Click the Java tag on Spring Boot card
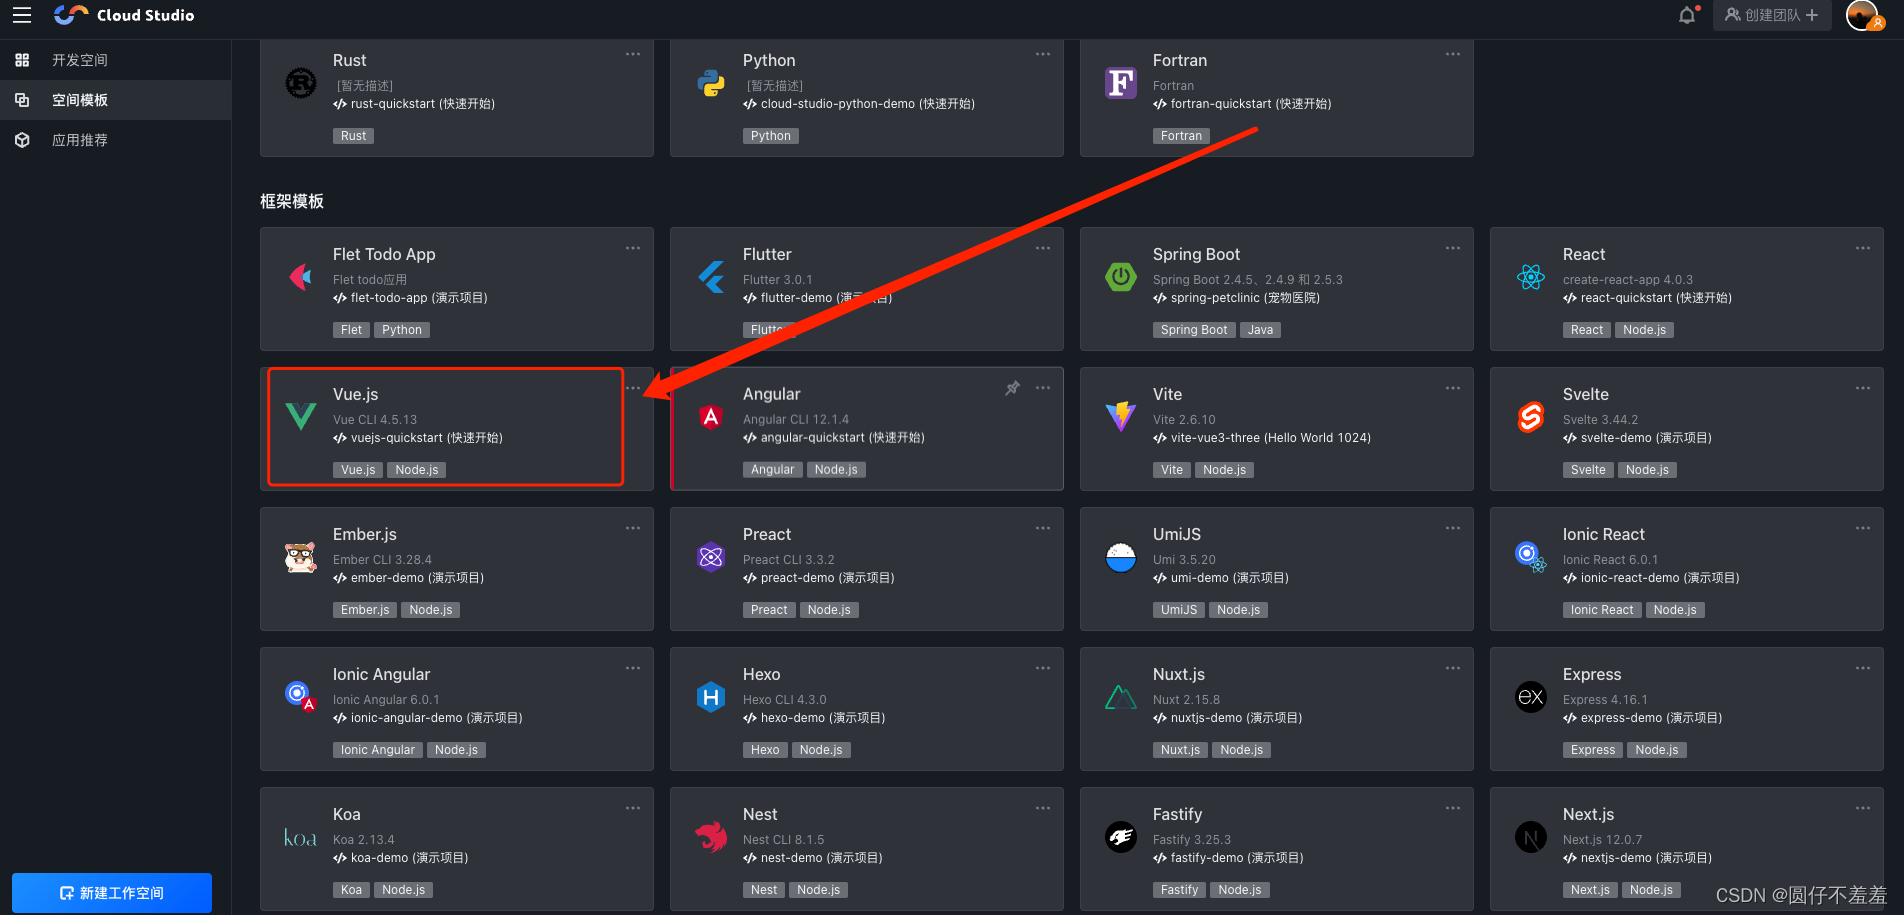The image size is (1904, 915). [1261, 330]
